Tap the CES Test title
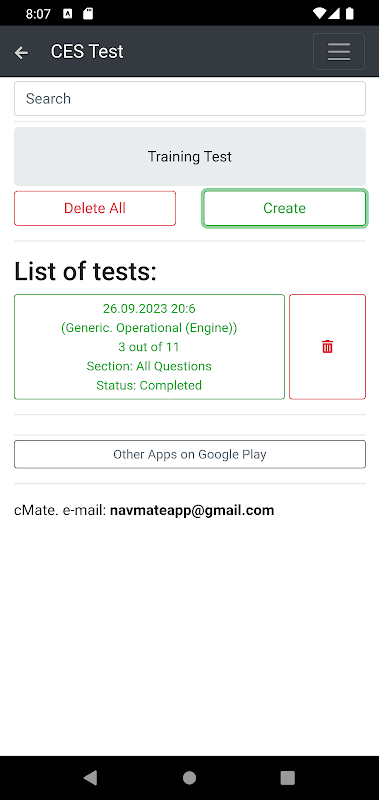This screenshot has height=800, width=379. 87,52
